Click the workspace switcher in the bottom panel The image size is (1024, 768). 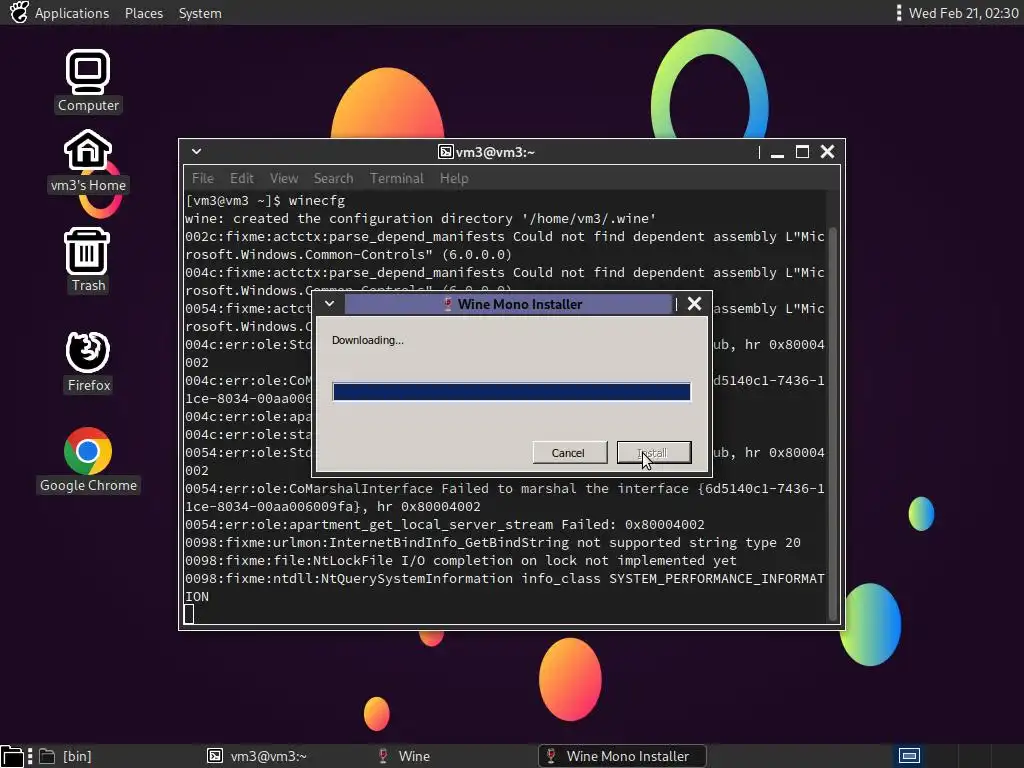point(909,756)
